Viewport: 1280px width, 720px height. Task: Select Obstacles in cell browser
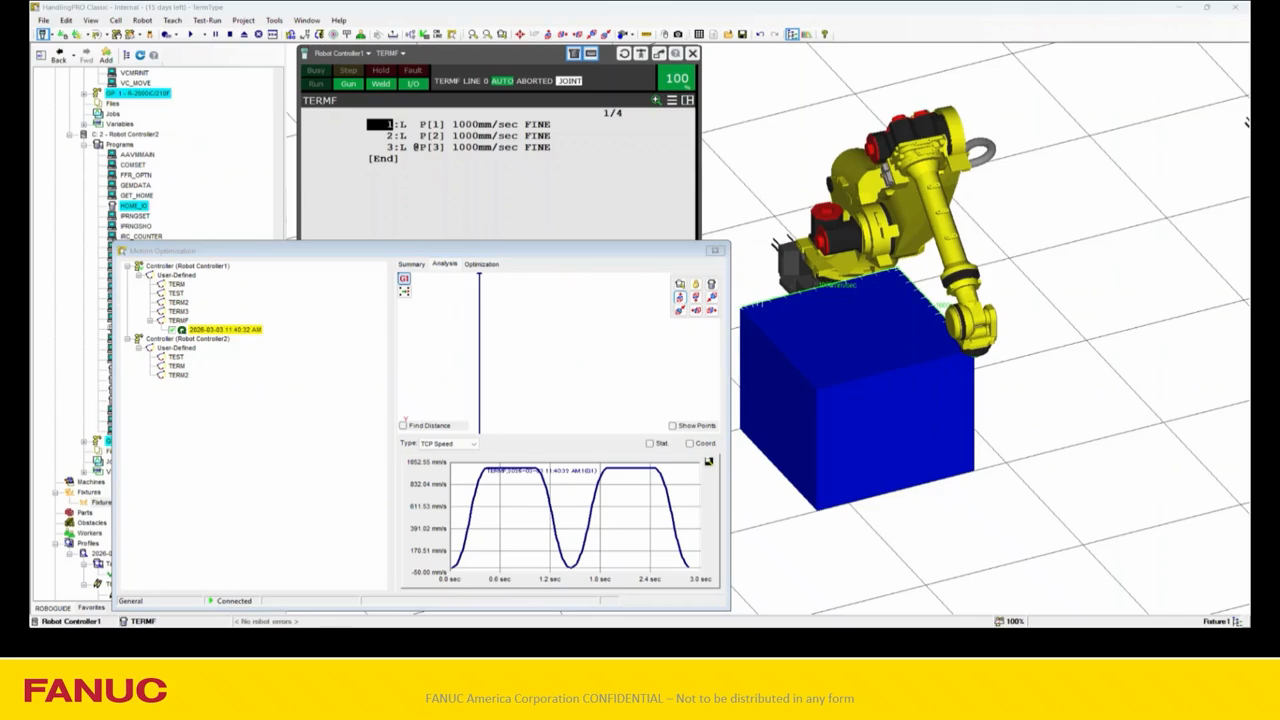92,523
